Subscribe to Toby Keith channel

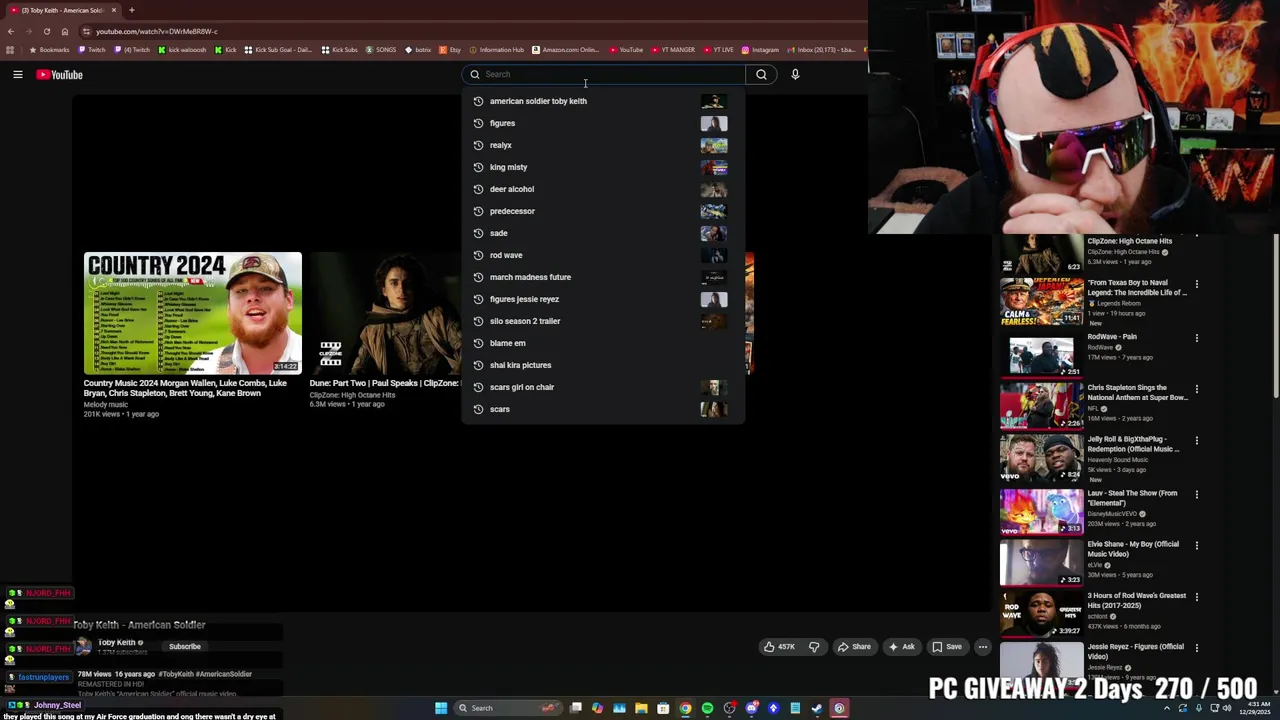(x=185, y=647)
